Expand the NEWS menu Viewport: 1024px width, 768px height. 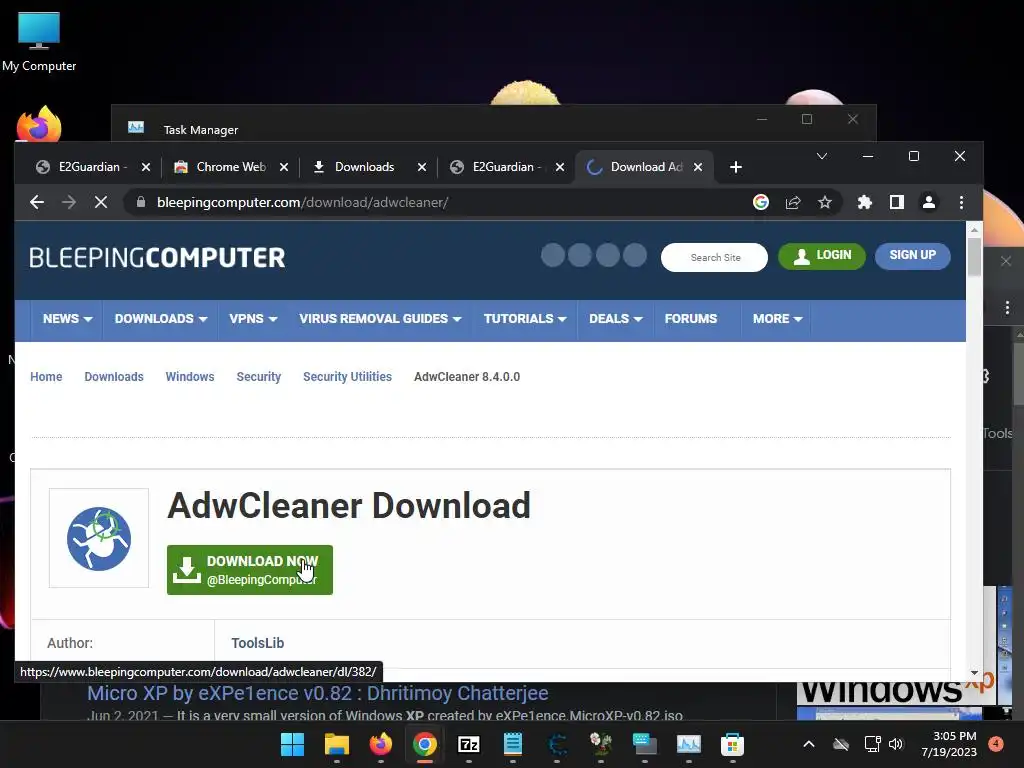67,319
